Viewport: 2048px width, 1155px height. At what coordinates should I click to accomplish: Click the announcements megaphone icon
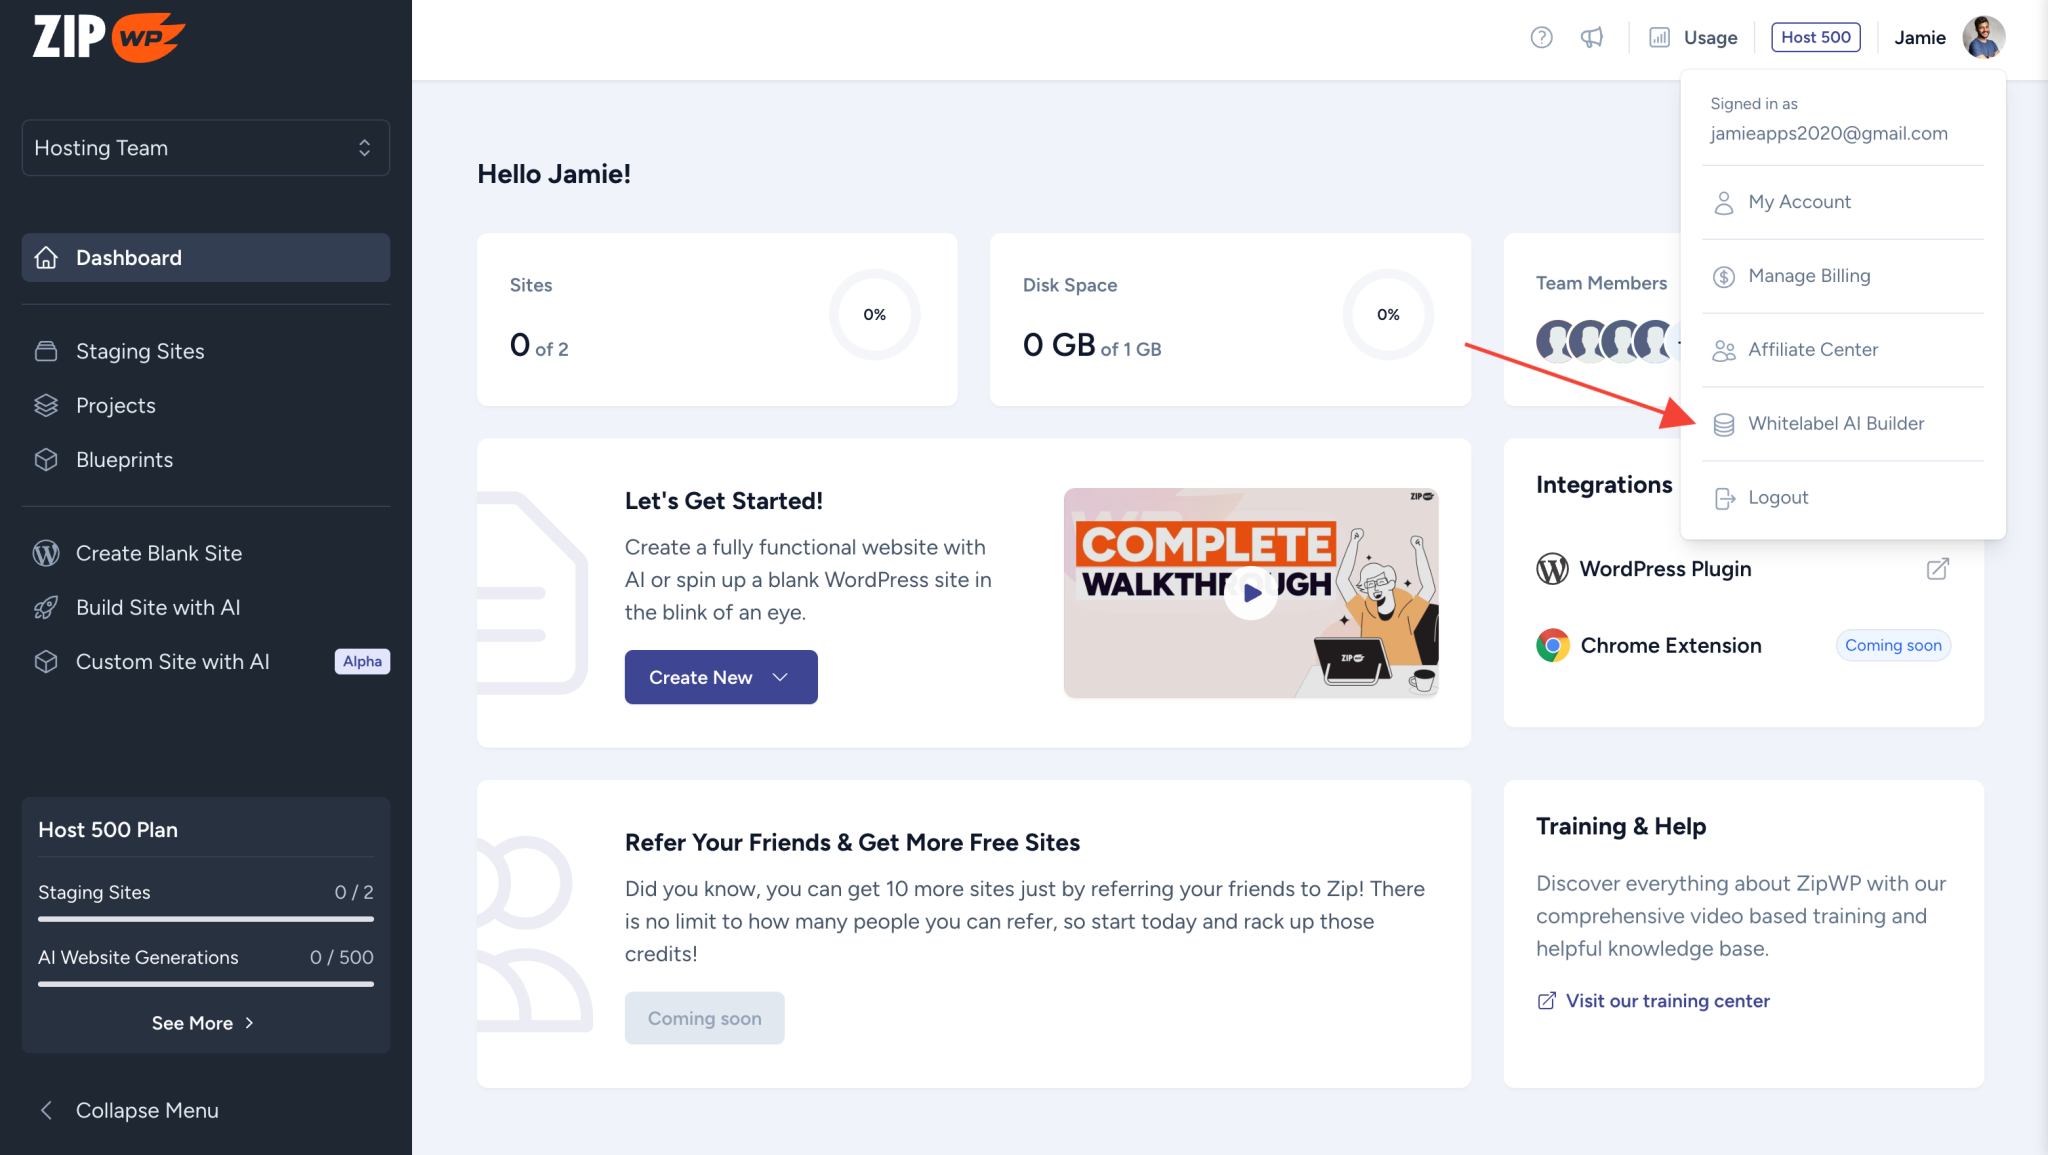(1592, 37)
